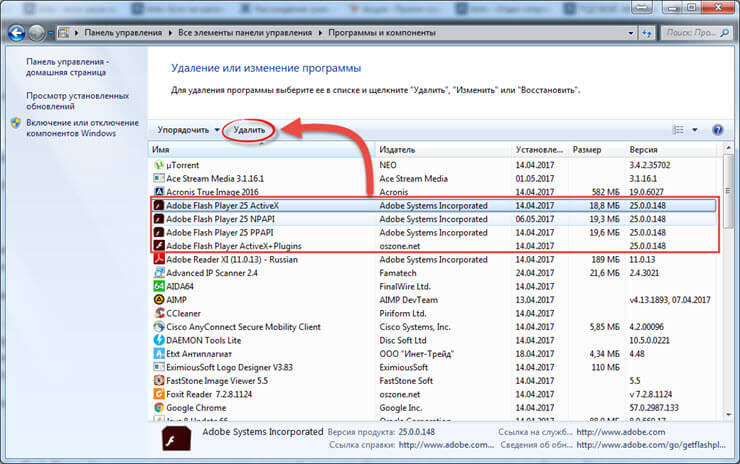
Task: Select version v4.13.1893, 07.04.2017 cell
Action: [670, 300]
